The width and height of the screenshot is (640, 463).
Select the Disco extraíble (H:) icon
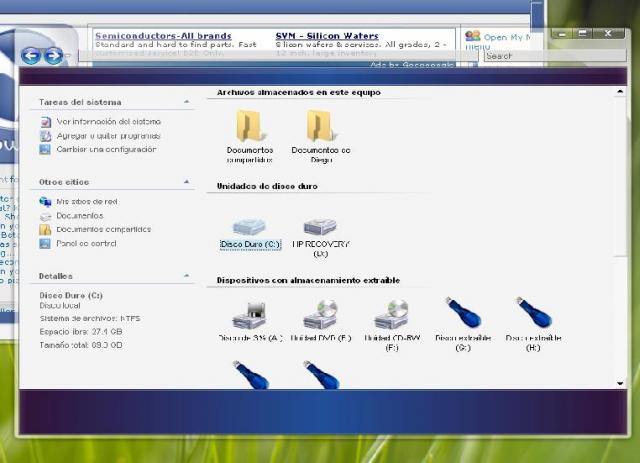534,313
